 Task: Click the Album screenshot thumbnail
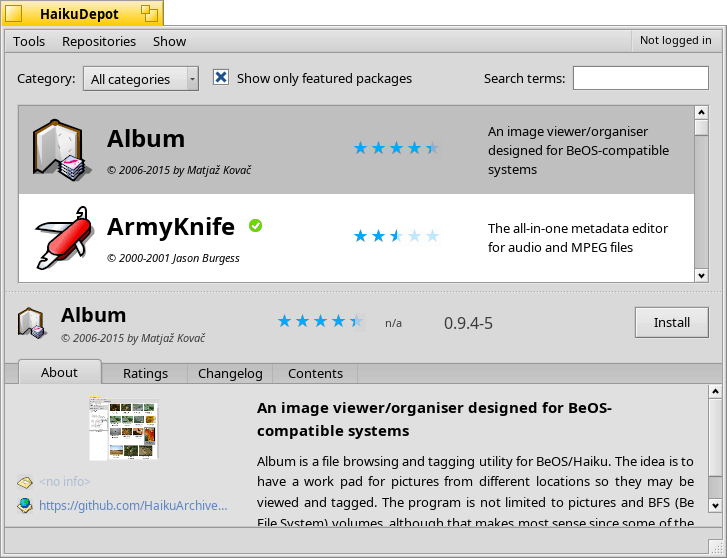(x=123, y=429)
